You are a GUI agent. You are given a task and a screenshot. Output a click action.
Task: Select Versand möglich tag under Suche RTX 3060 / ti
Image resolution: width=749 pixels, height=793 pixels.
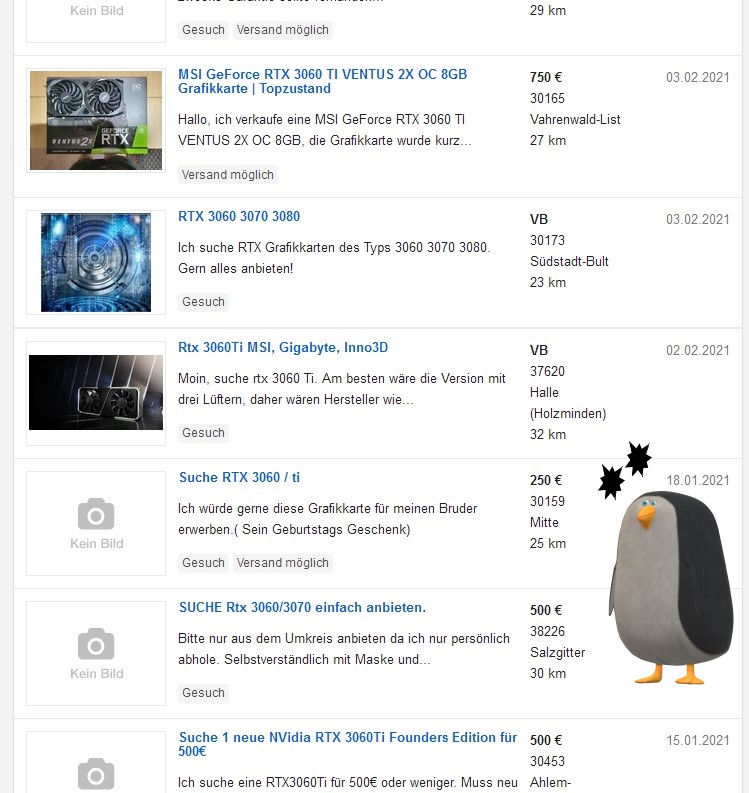click(x=283, y=563)
